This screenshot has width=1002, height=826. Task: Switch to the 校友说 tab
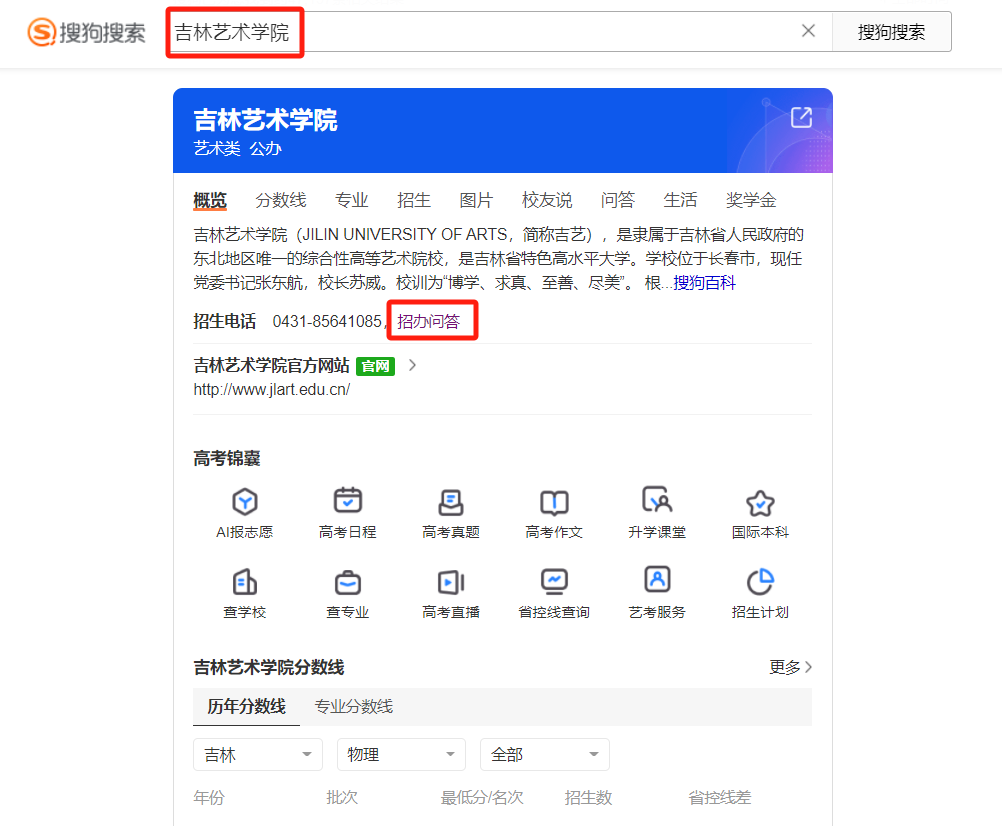[x=548, y=201]
